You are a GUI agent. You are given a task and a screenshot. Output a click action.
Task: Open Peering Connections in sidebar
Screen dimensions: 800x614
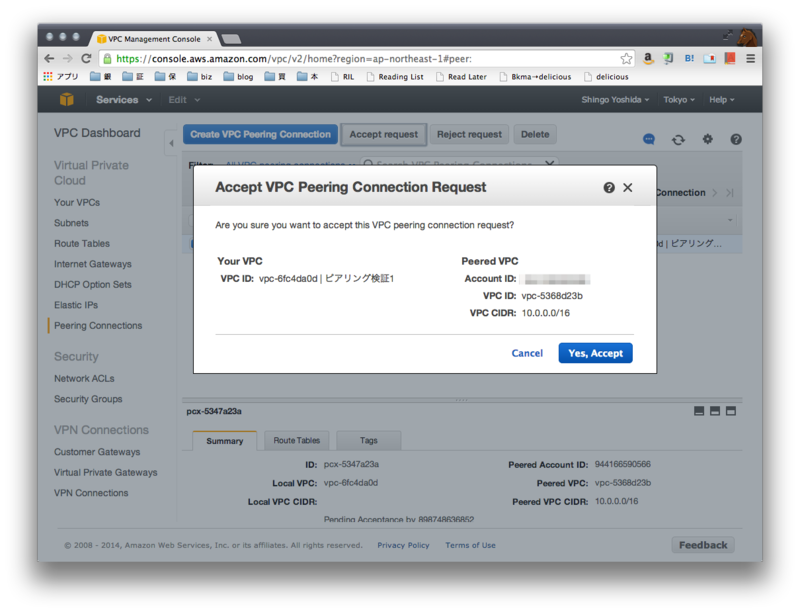point(98,325)
